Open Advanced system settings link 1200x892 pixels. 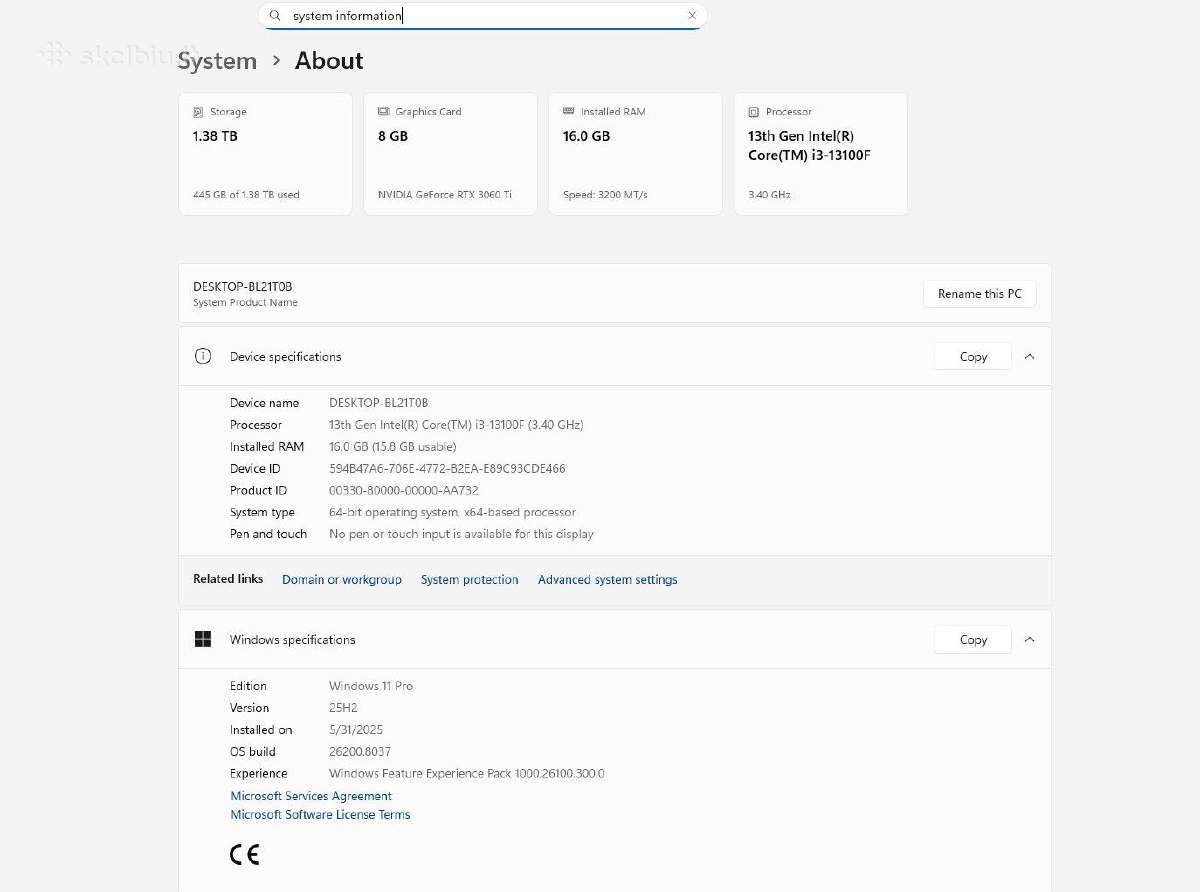[608, 580]
